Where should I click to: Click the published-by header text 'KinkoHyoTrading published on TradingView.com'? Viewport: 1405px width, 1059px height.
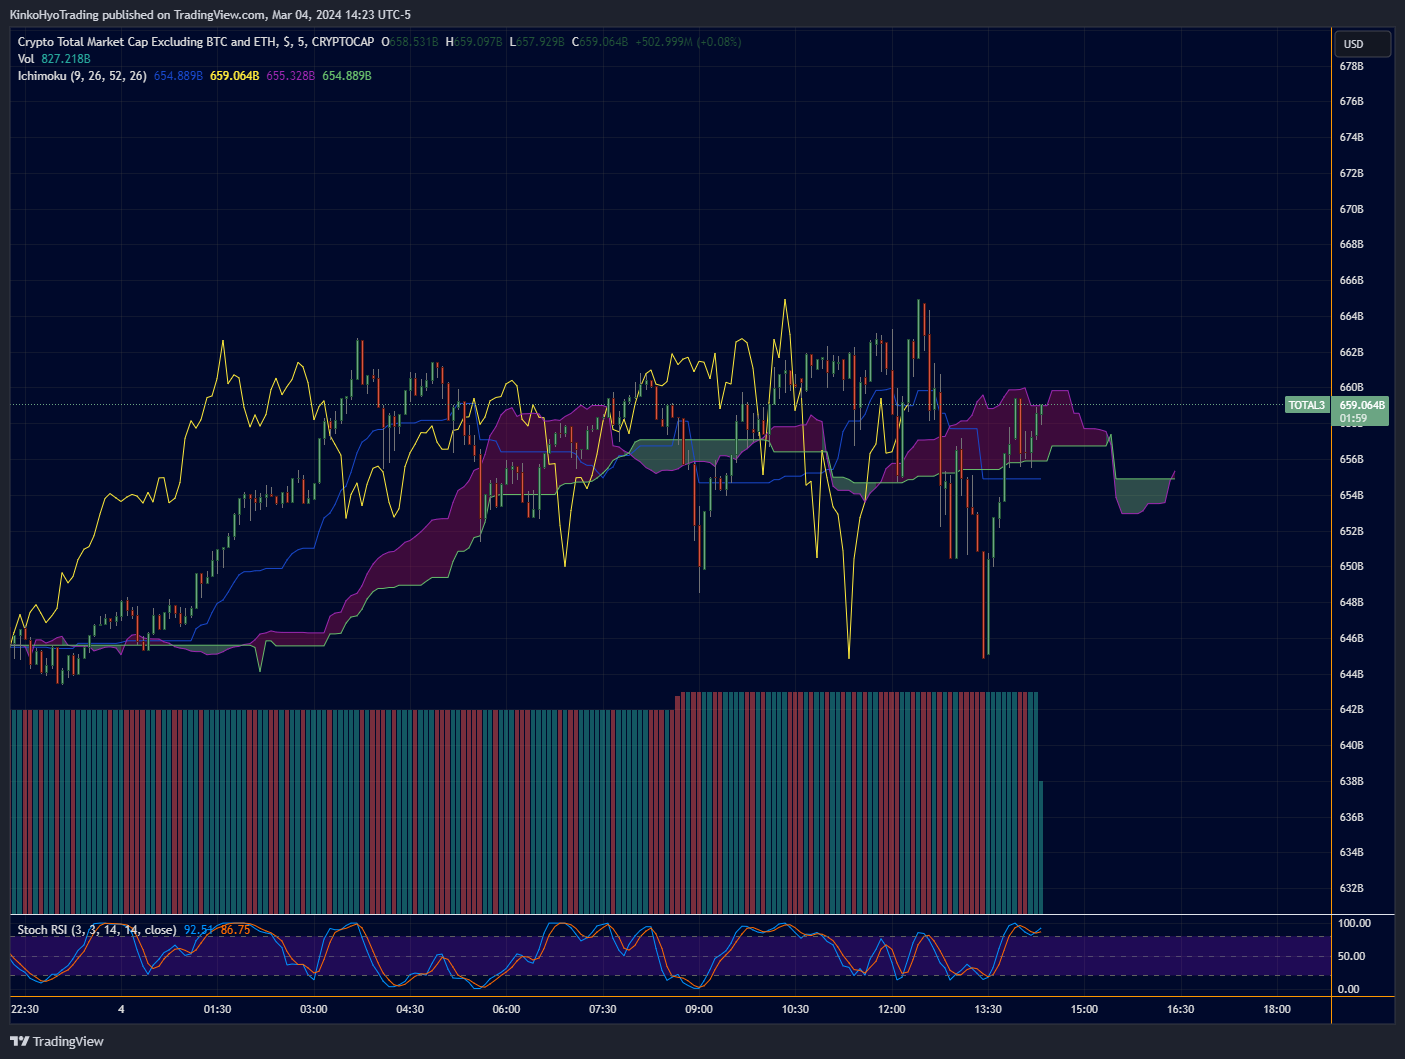(x=137, y=15)
